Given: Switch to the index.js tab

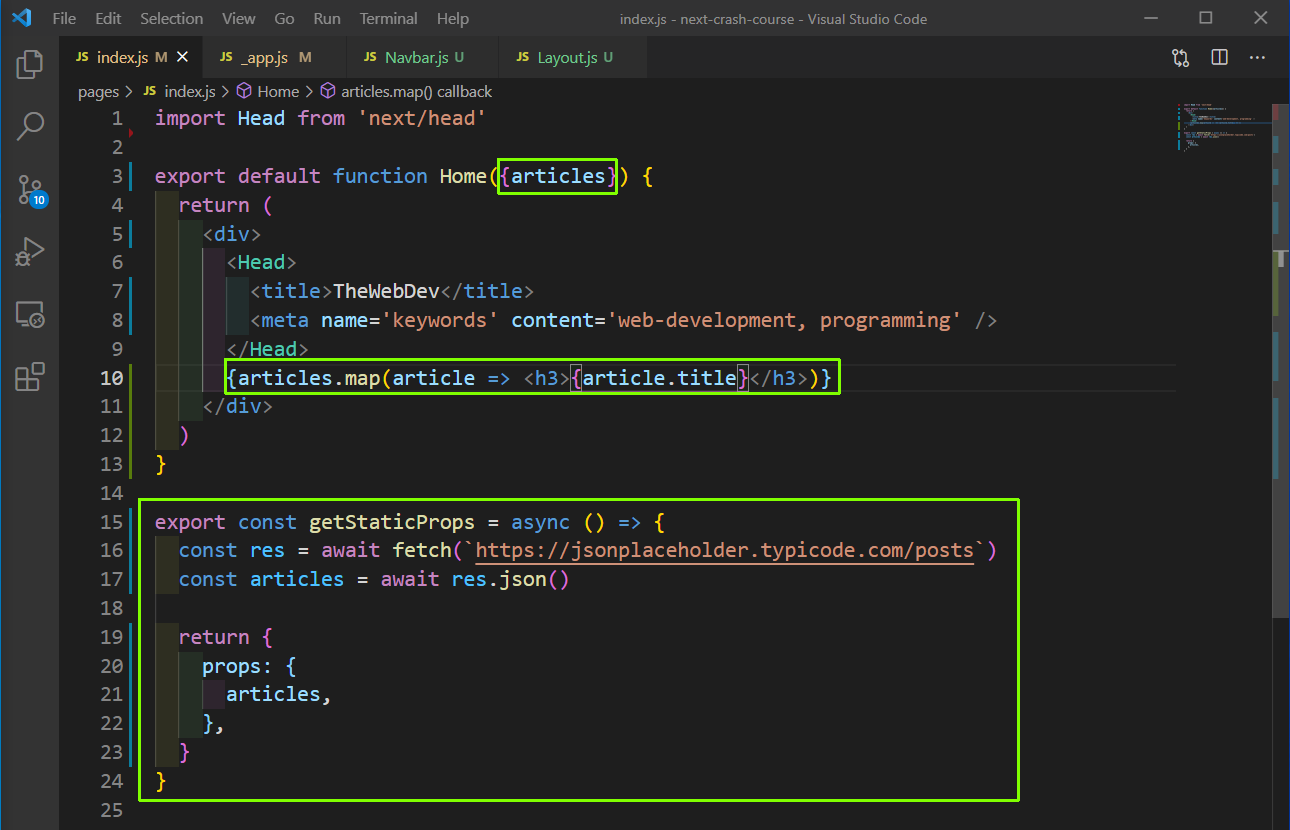Looking at the screenshot, I should pyautogui.click(x=131, y=58).
